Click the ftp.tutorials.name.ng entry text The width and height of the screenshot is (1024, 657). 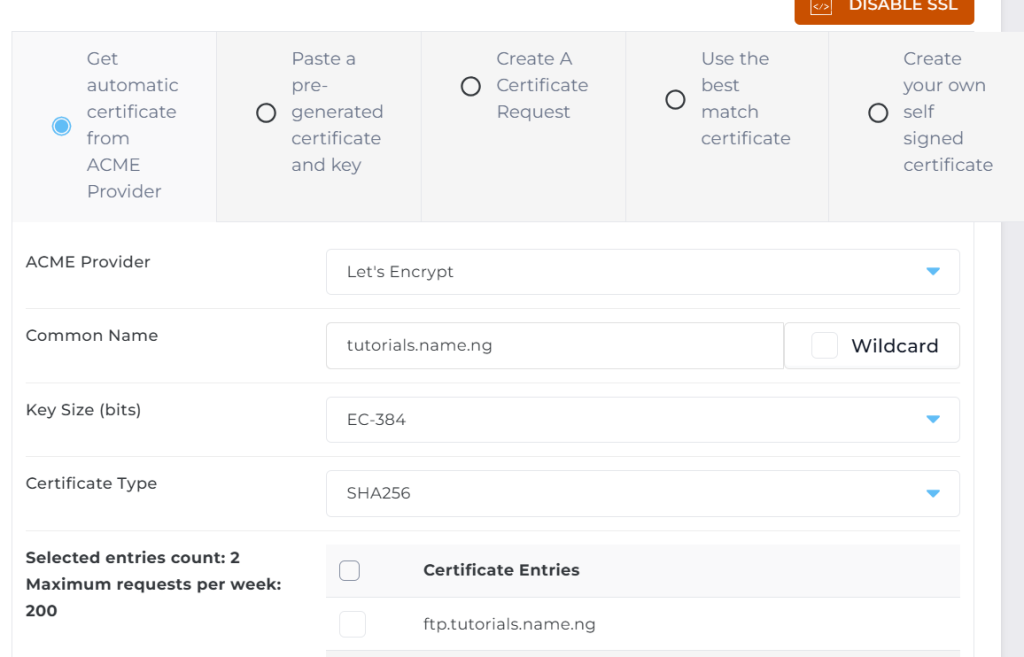[509, 625]
